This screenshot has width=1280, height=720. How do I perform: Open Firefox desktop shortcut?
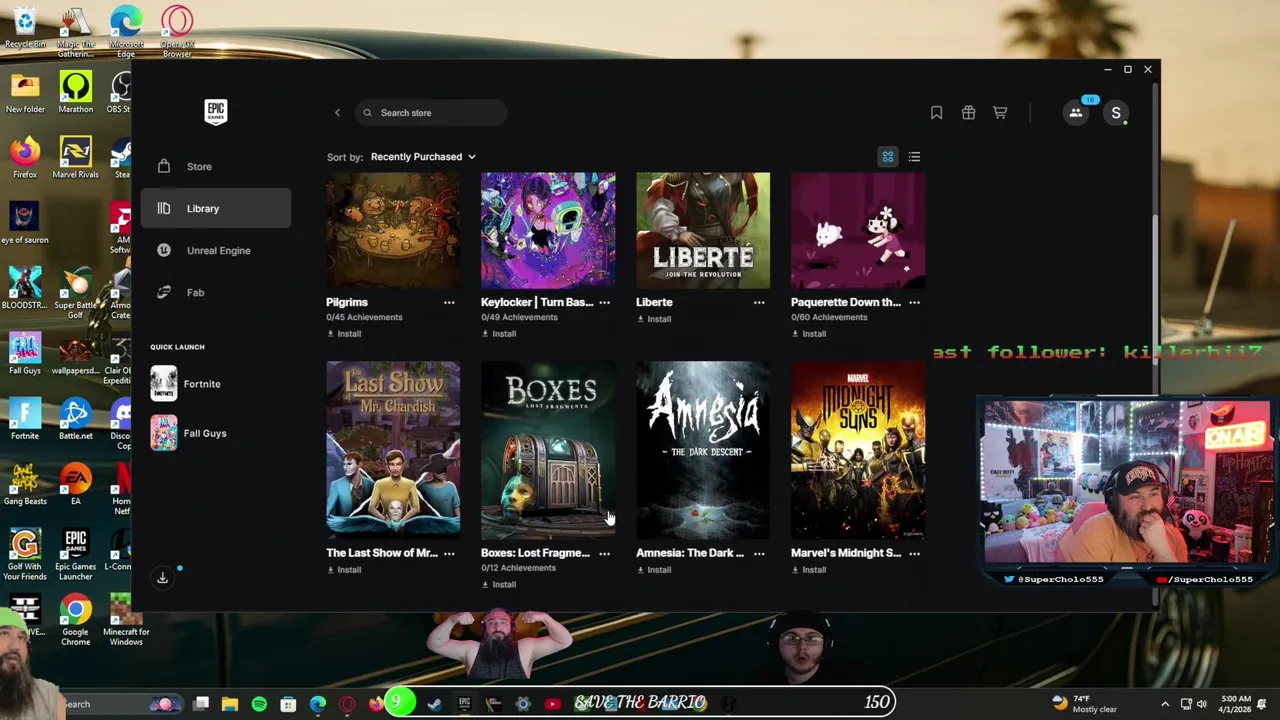click(x=25, y=159)
